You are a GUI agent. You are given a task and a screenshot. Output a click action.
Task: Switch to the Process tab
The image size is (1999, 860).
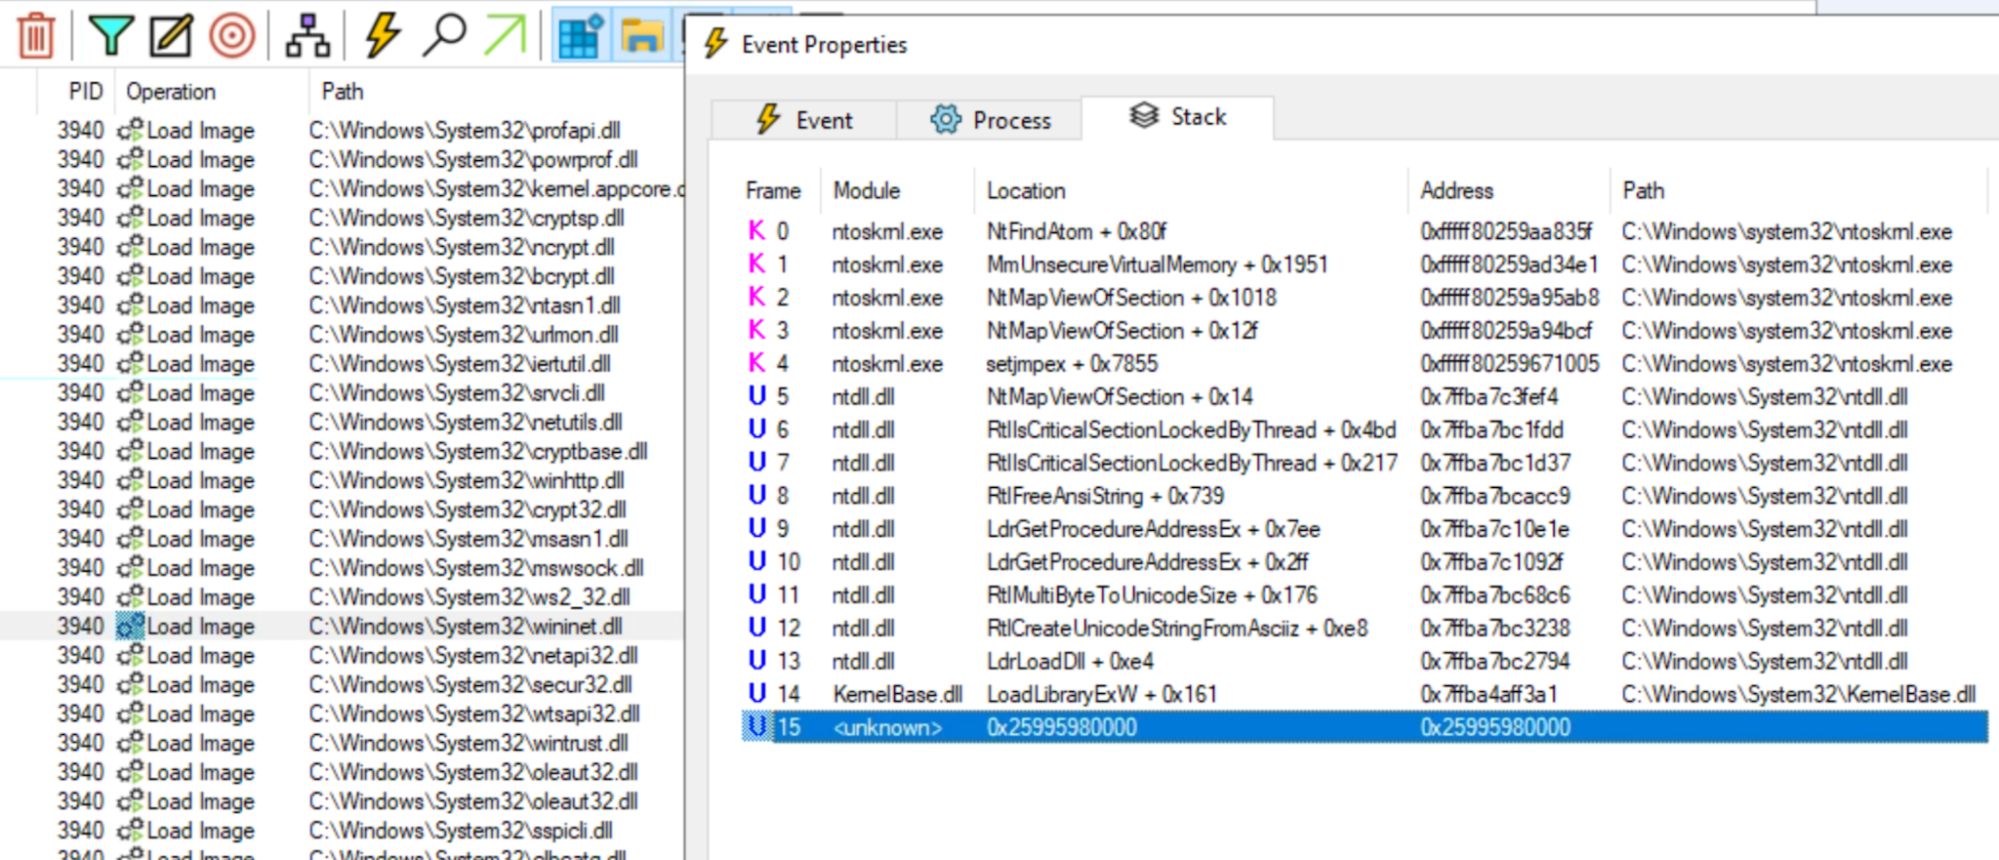pos(990,120)
